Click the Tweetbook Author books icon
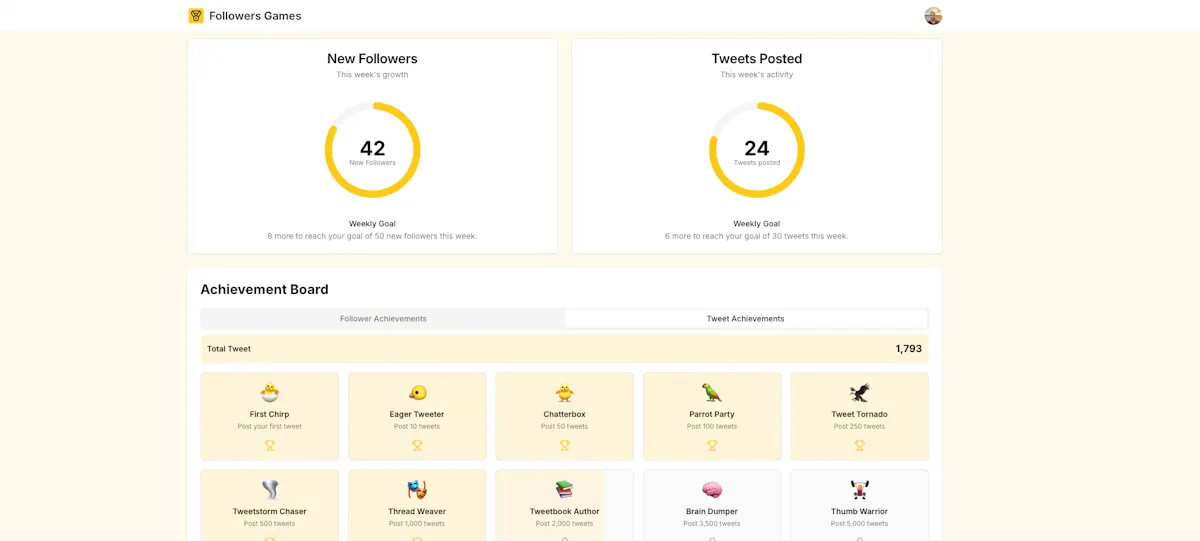 click(x=565, y=490)
